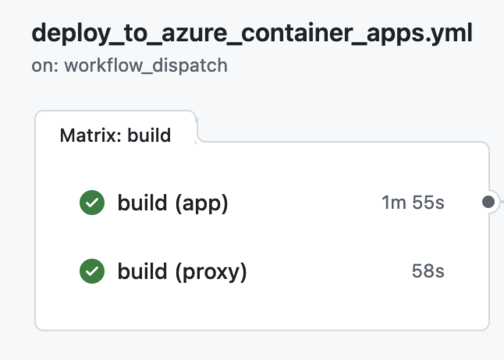Viewport: 504px width, 360px height.
Task: Click the (app) text in first job row
Action: 202,203
